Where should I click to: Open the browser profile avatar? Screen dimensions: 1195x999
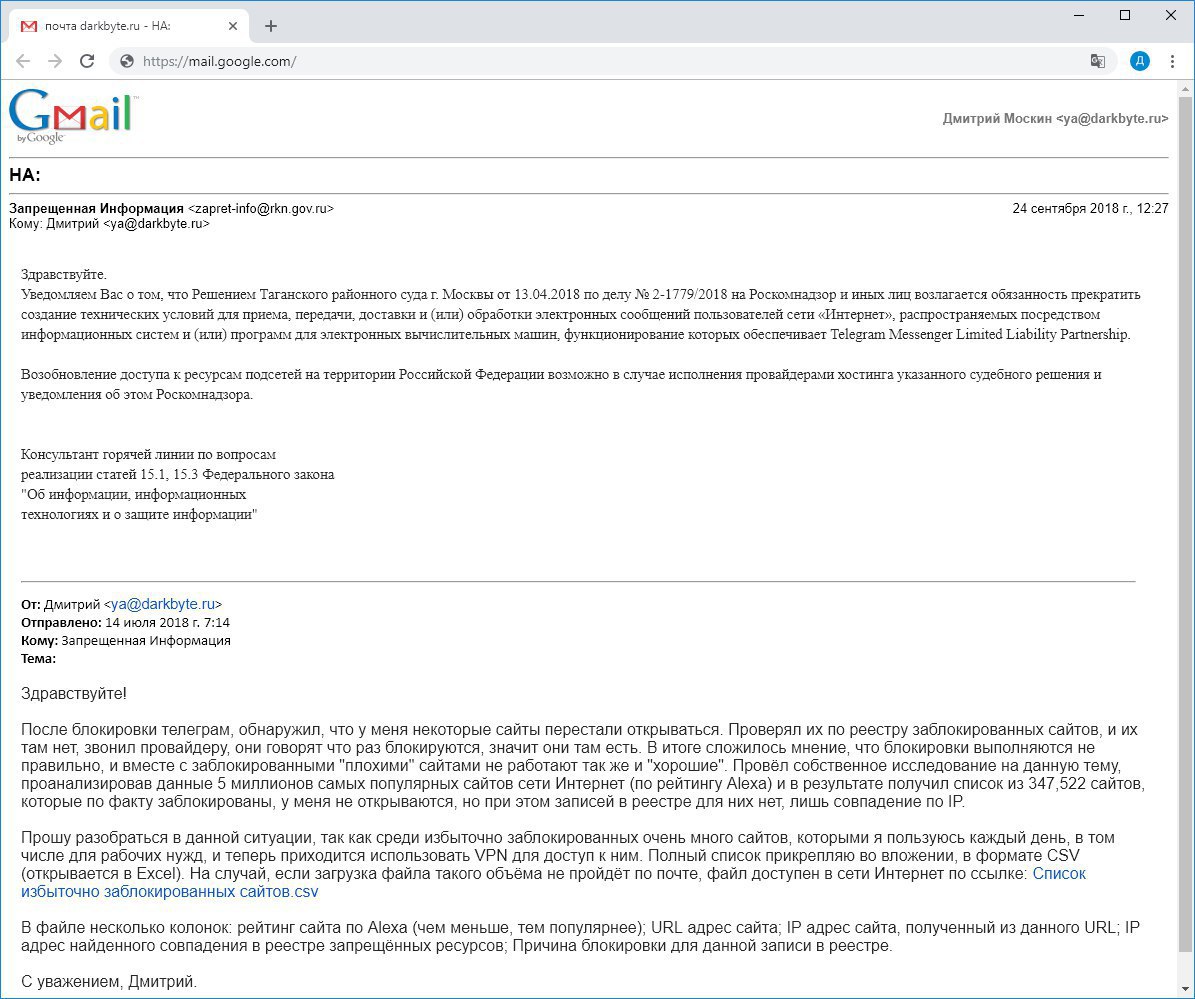pos(1139,61)
